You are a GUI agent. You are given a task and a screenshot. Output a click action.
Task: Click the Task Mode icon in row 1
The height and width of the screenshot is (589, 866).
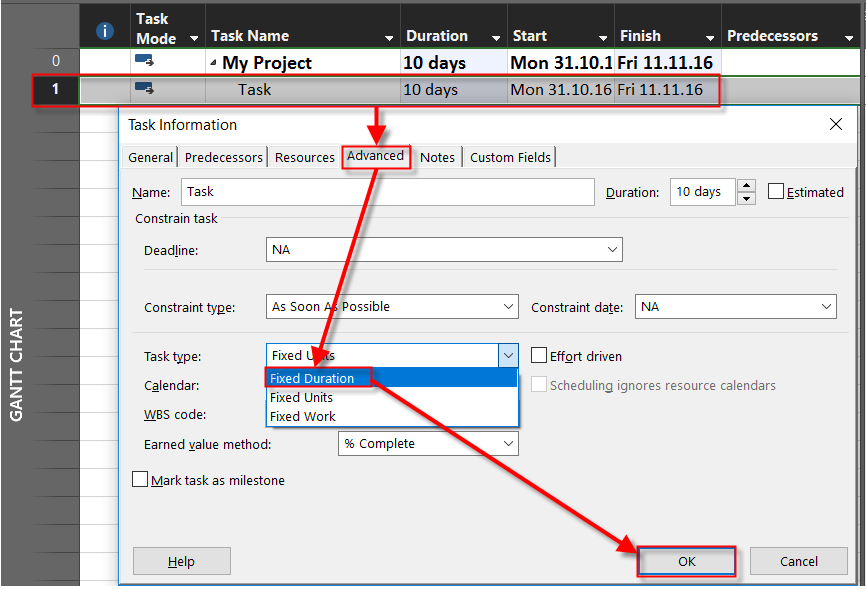(x=144, y=89)
